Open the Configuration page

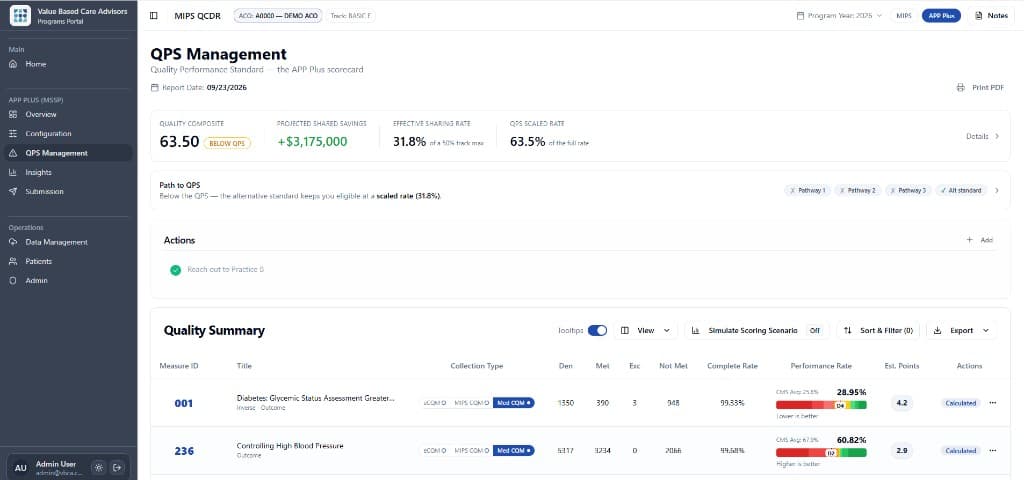pos(69,133)
